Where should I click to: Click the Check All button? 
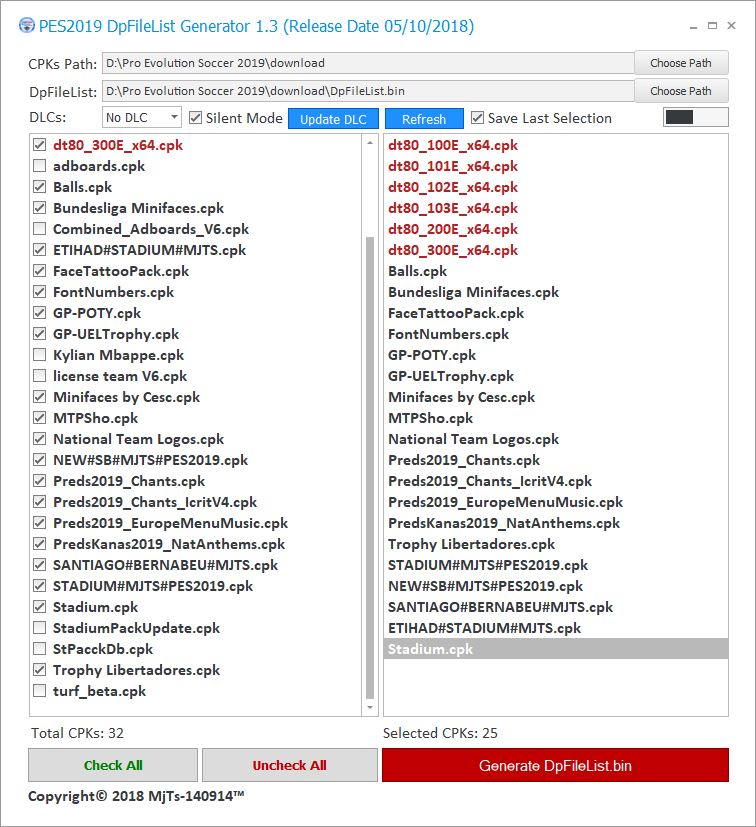113,765
